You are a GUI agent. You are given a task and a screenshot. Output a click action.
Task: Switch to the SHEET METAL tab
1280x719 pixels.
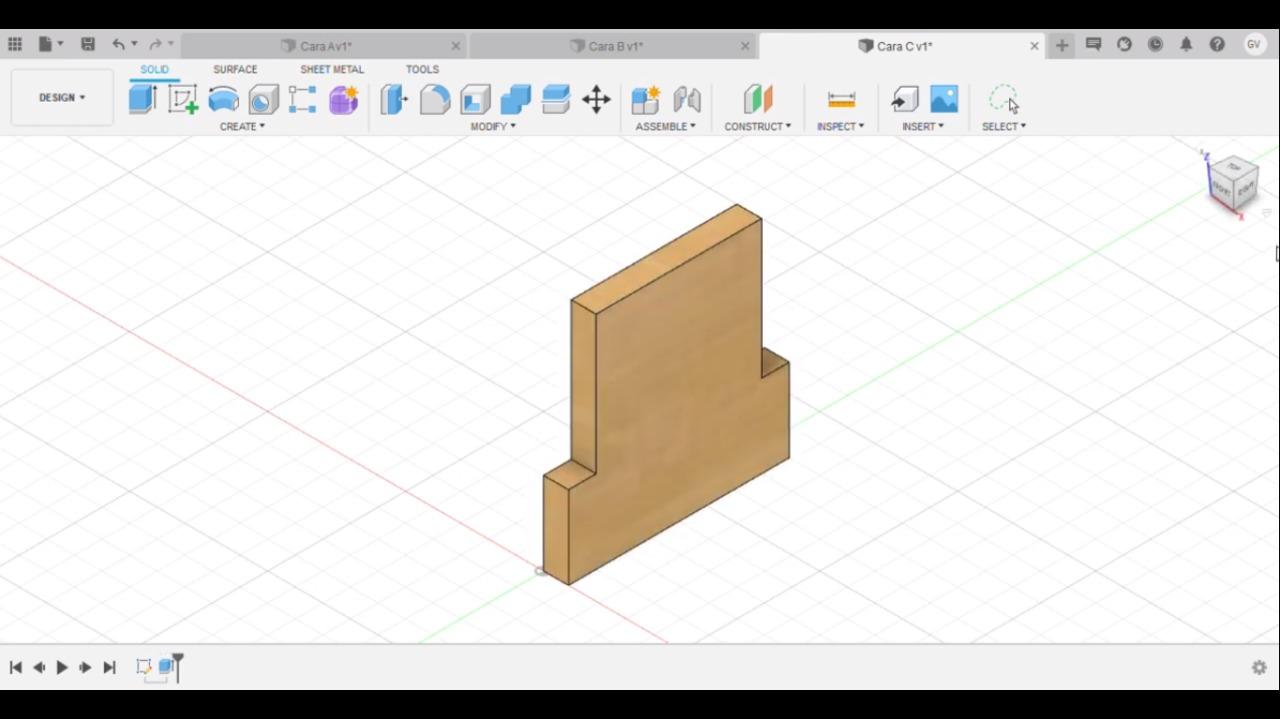[332, 70]
